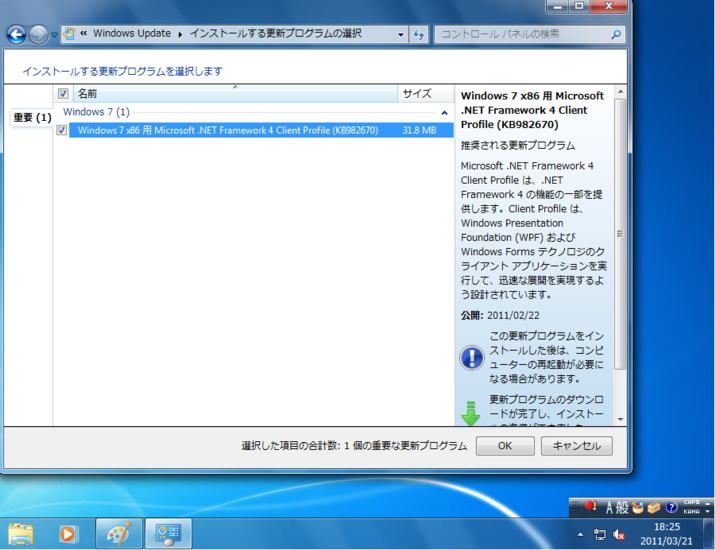Click the IME tools box icon
The image size is (715, 550).
[x=654, y=507]
